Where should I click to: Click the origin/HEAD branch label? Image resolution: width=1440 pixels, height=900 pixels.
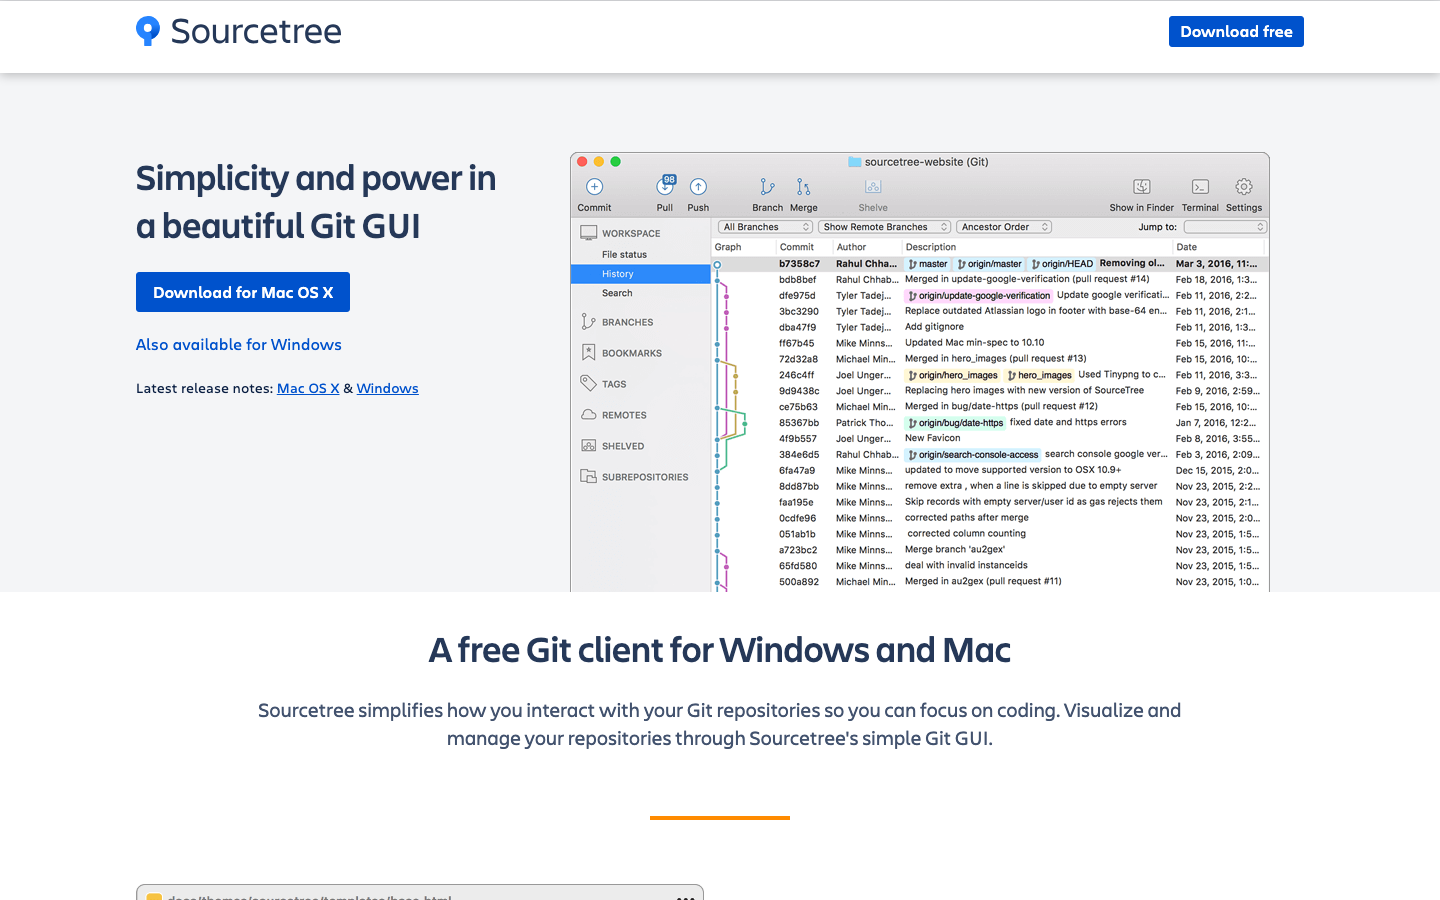tap(1062, 264)
